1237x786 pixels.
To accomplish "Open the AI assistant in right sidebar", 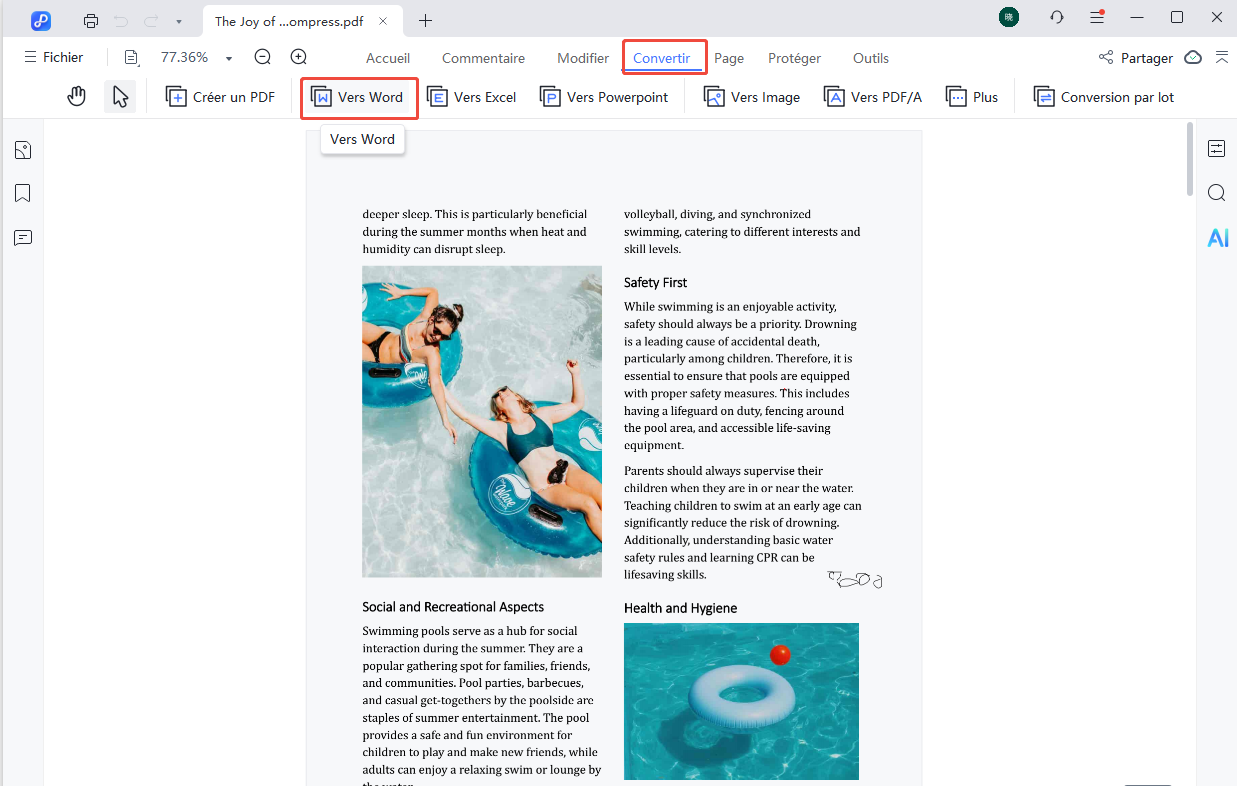I will [1217, 238].
